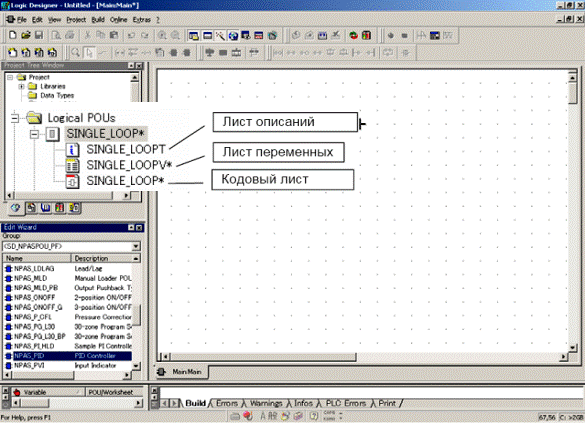Screen dimensions: 585x423
Task: Click the Watch Window toolbar icon
Action: pos(246,35)
